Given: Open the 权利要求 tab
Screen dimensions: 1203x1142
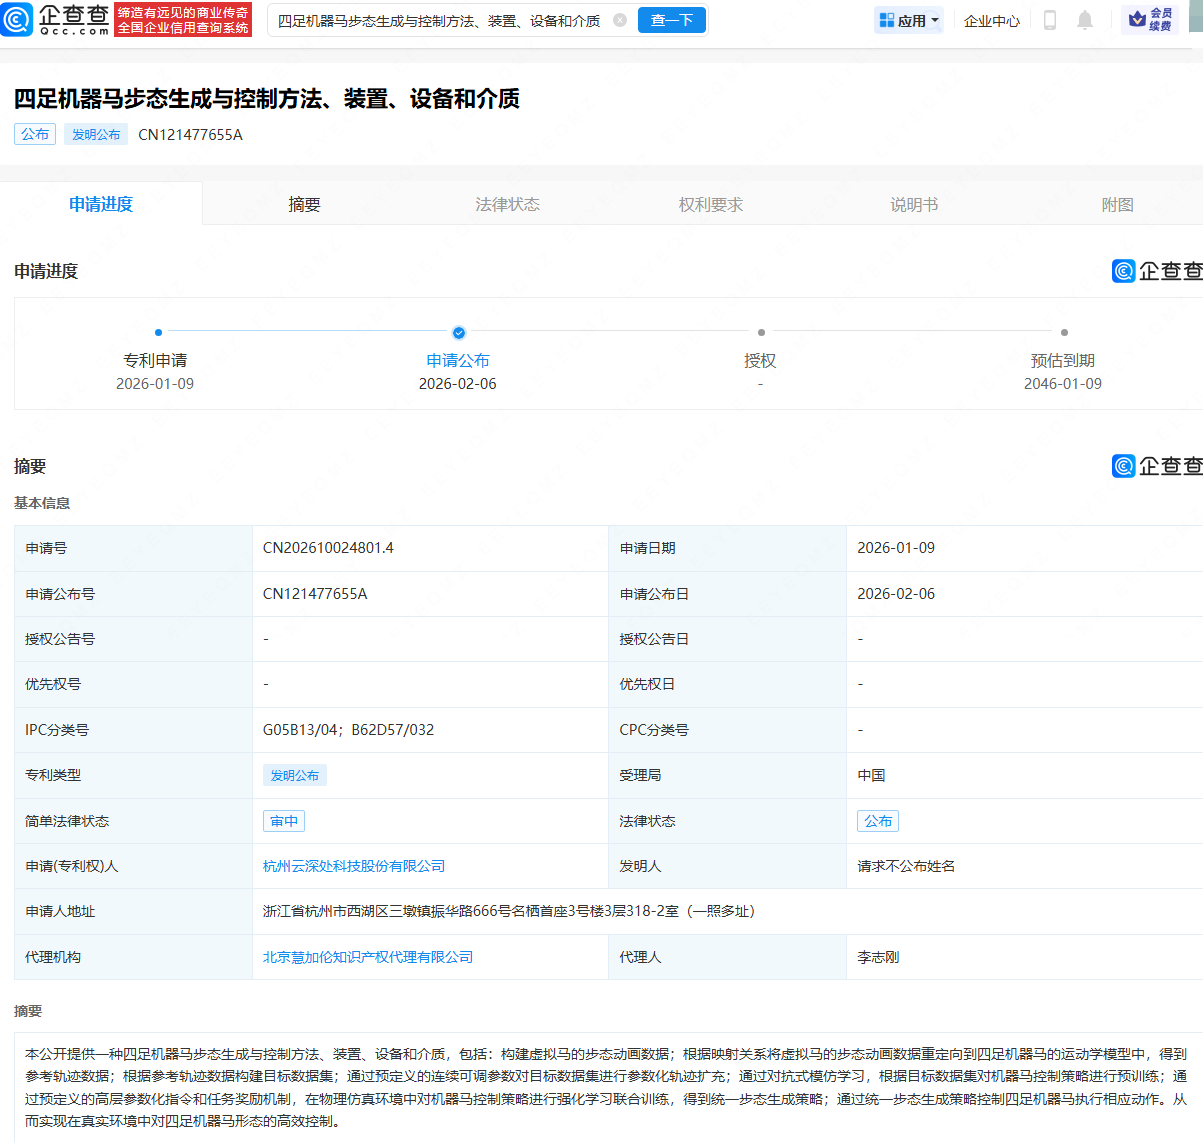Looking at the screenshot, I should click(x=710, y=204).
